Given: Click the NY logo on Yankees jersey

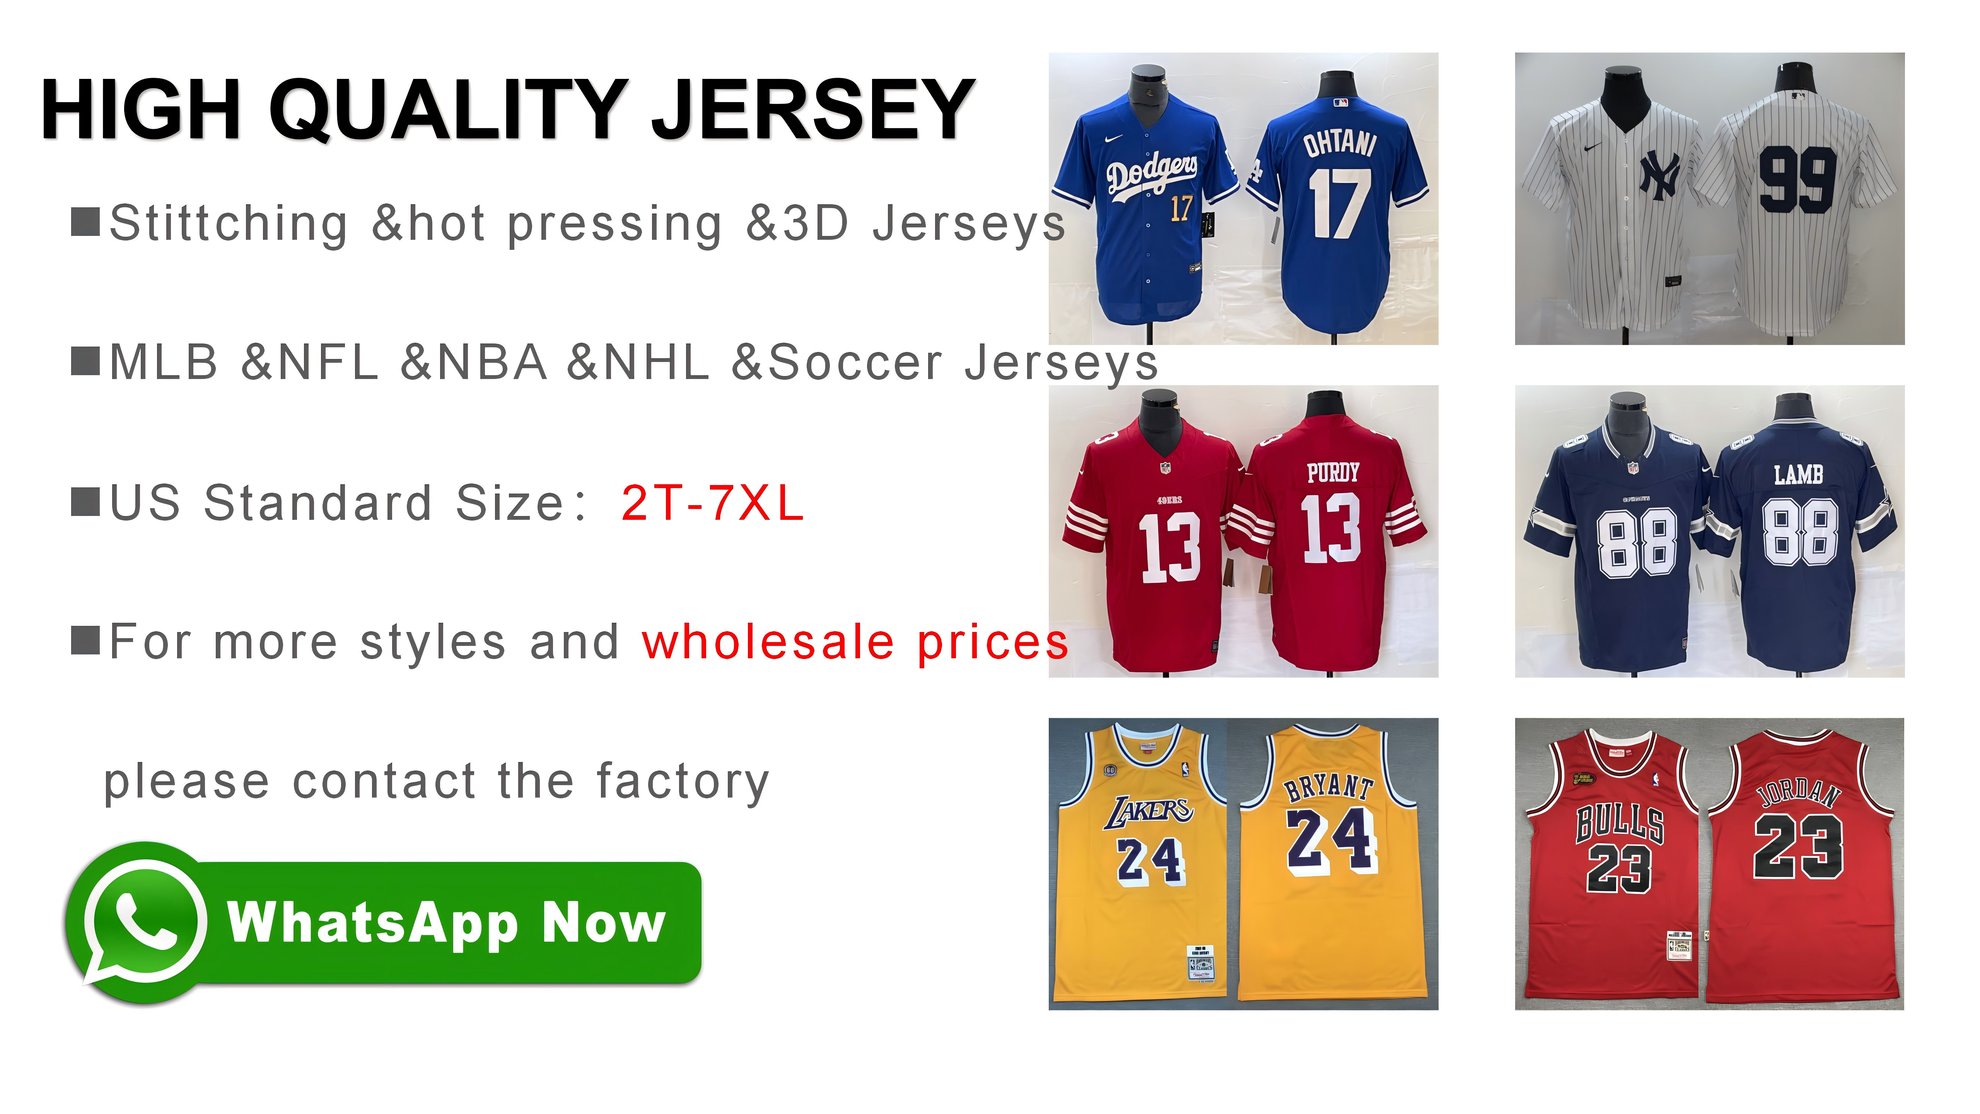Looking at the screenshot, I should 1658,177.
